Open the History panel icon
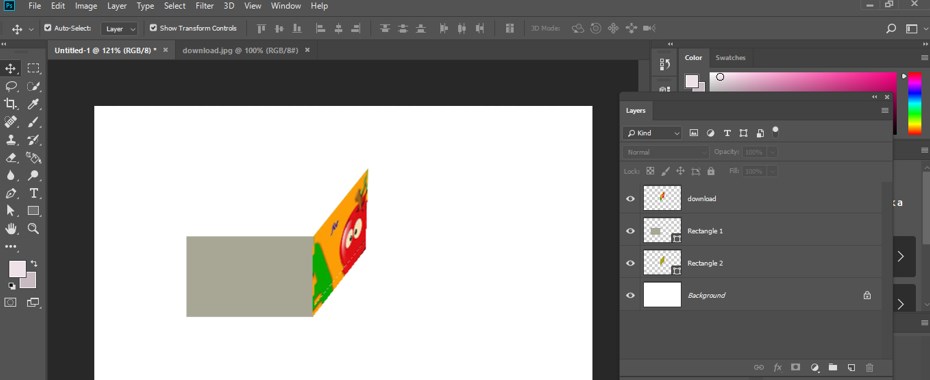The width and height of the screenshot is (930, 380). (x=665, y=64)
